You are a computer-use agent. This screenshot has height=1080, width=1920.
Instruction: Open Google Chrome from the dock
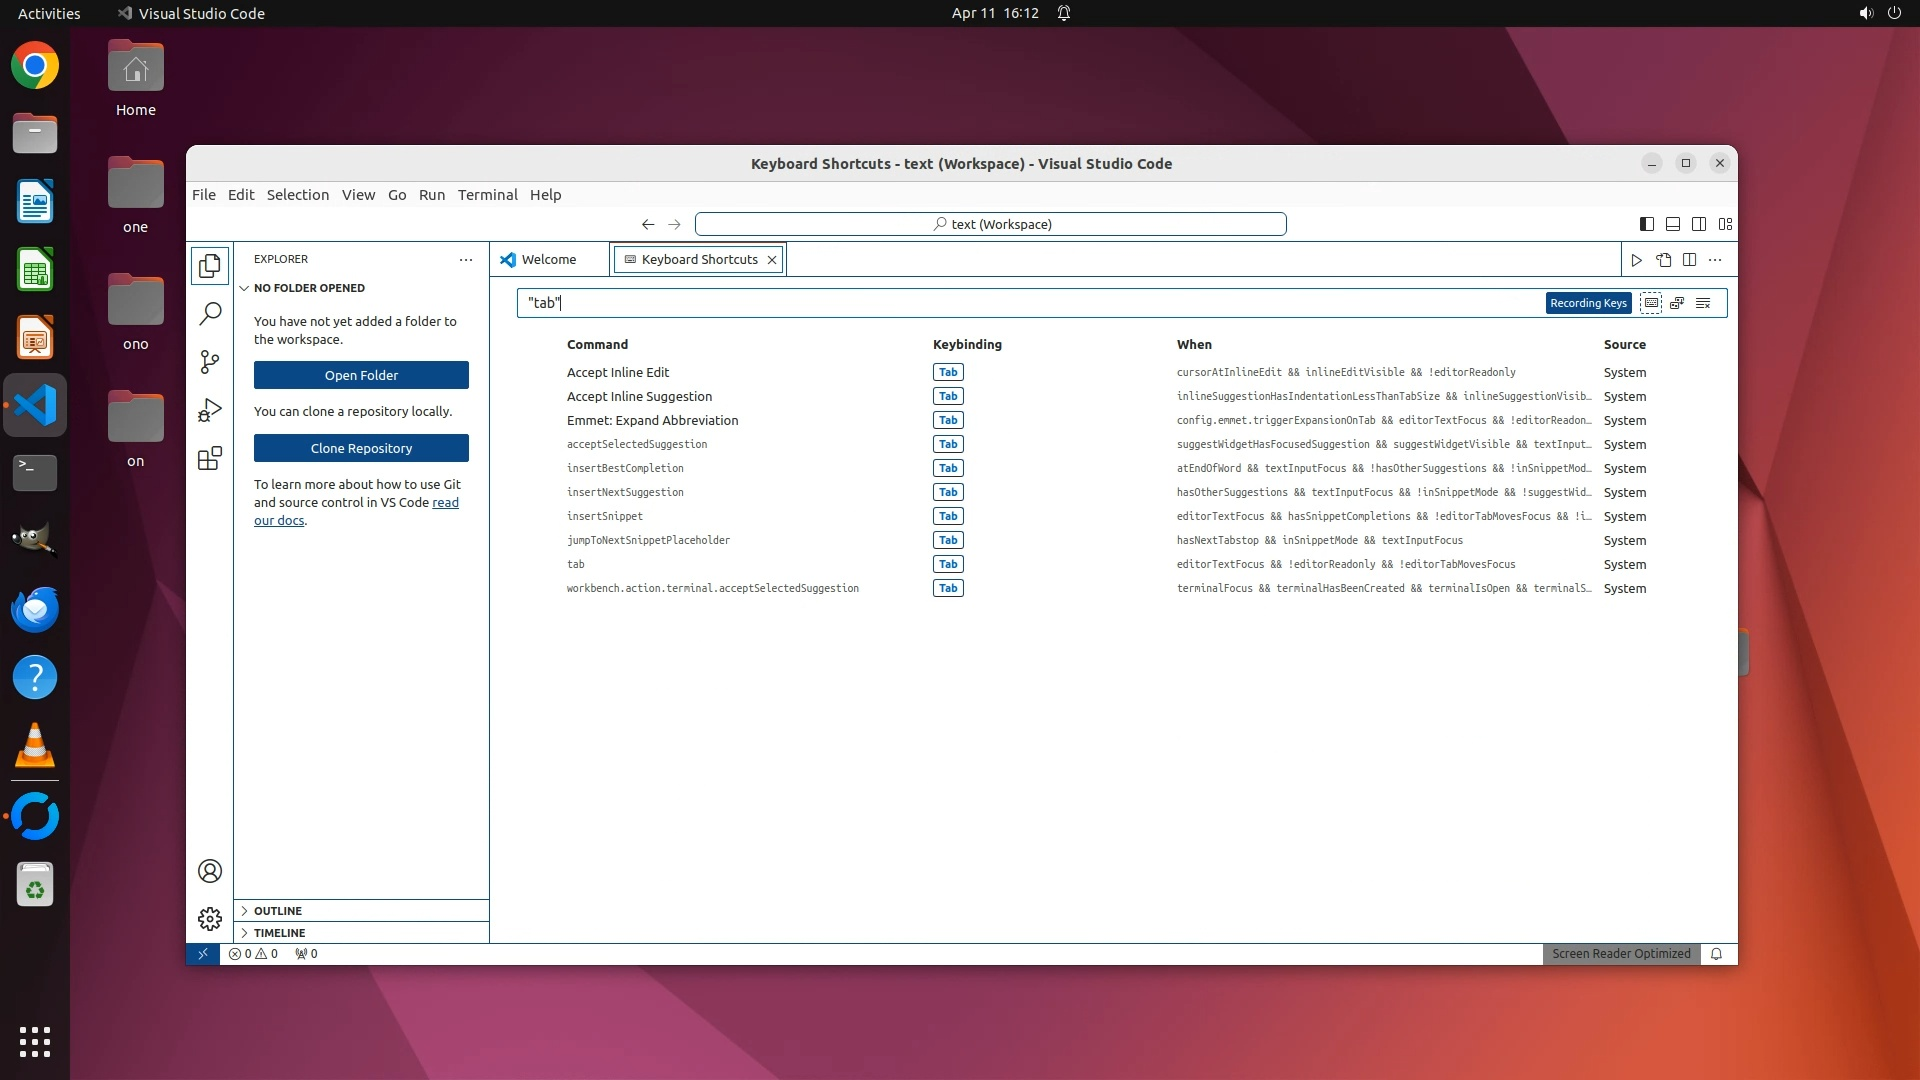coord(35,66)
